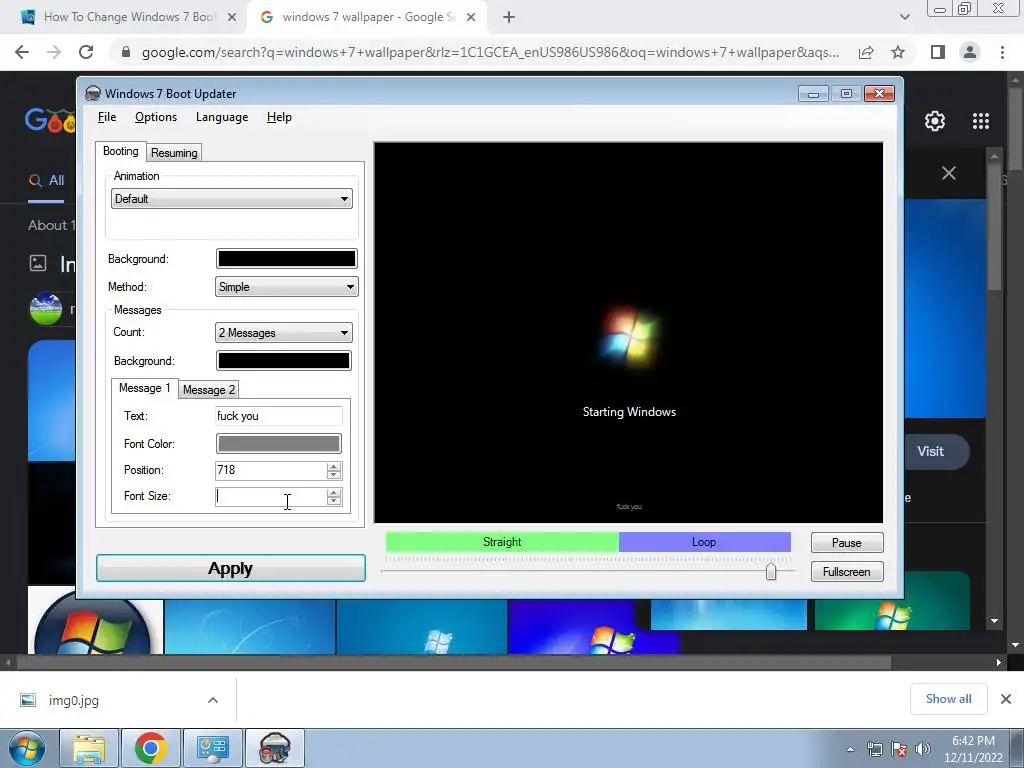
Task: Click Show all downloads
Action: [948, 699]
